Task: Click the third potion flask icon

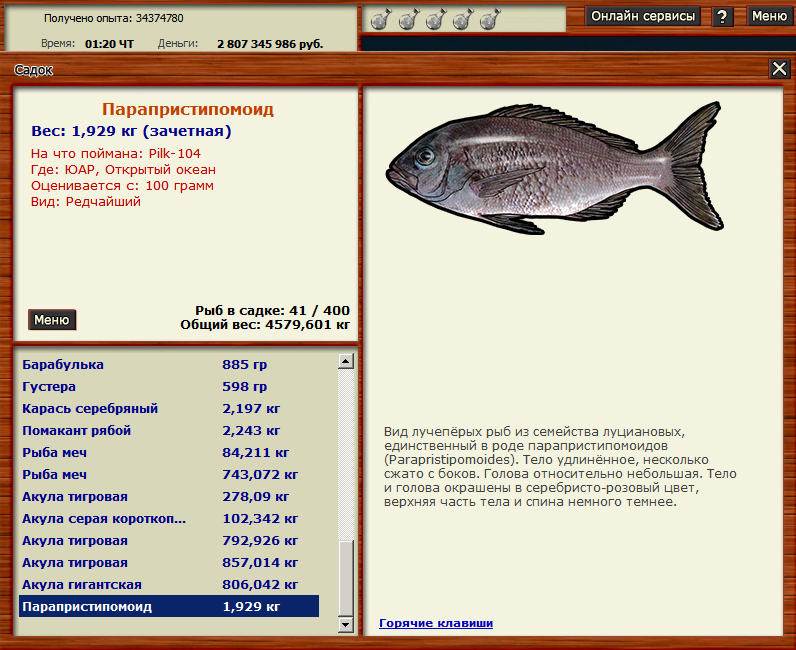Action: coord(436,19)
